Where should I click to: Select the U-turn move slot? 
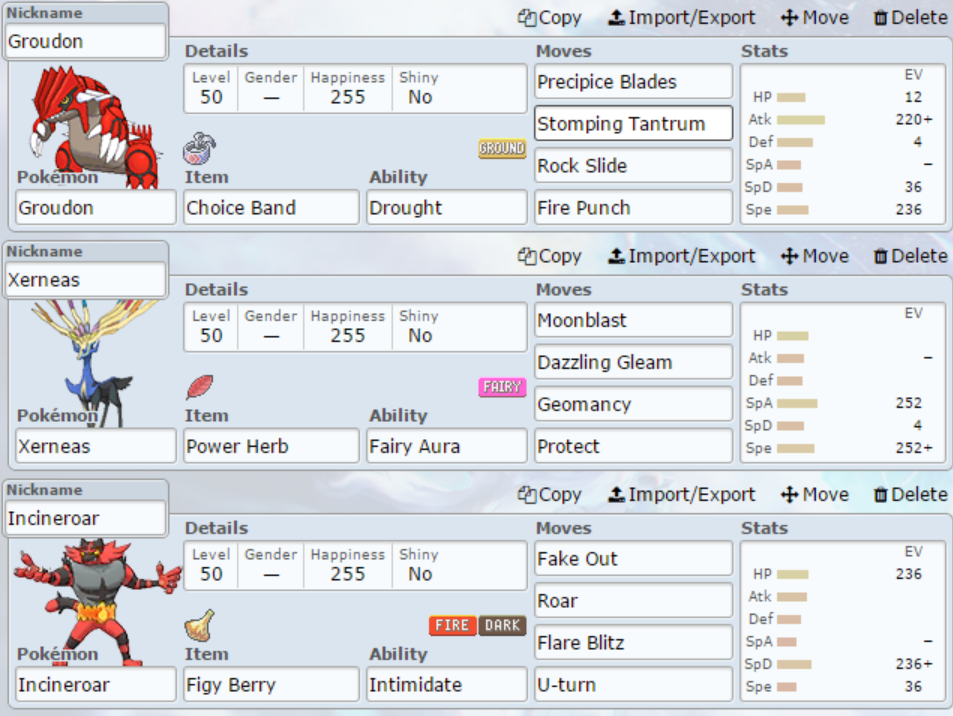pos(633,684)
